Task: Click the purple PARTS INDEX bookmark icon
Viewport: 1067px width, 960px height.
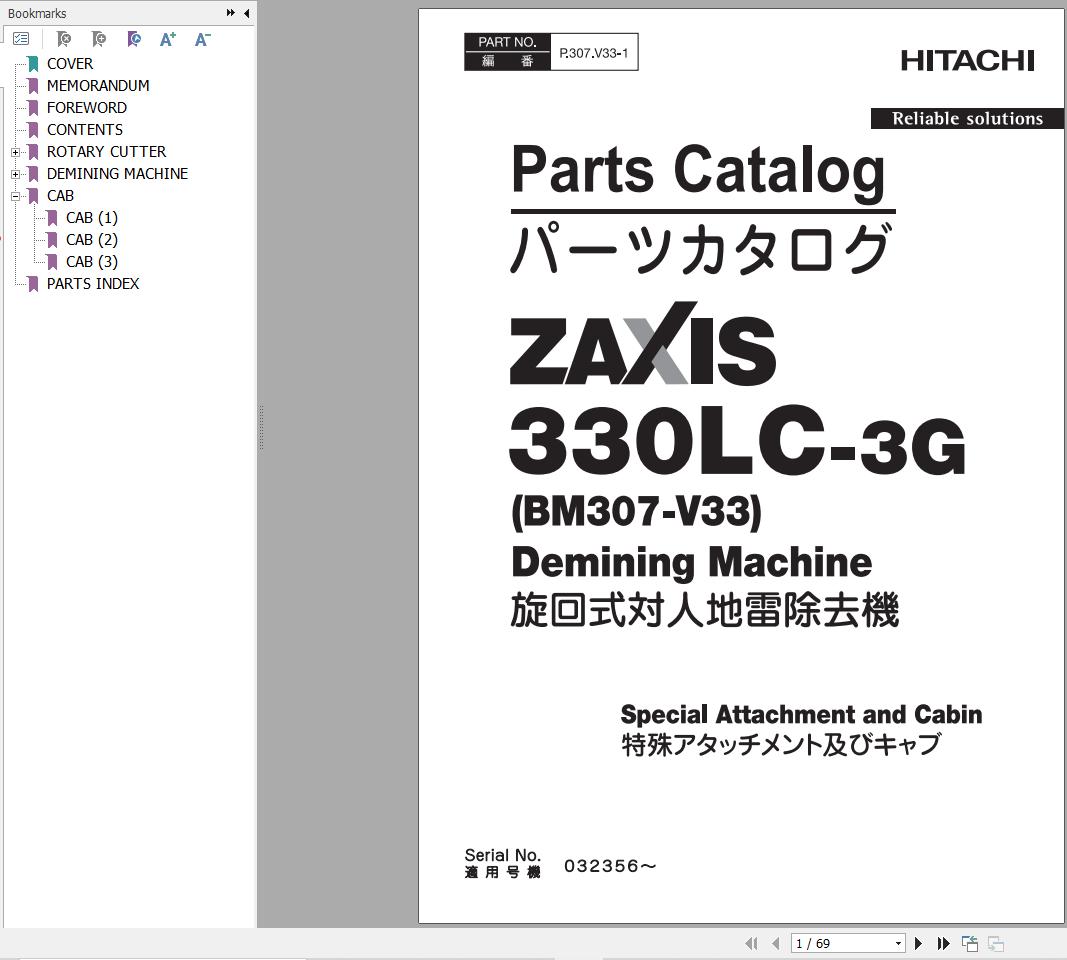Action: tap(33, 284)
